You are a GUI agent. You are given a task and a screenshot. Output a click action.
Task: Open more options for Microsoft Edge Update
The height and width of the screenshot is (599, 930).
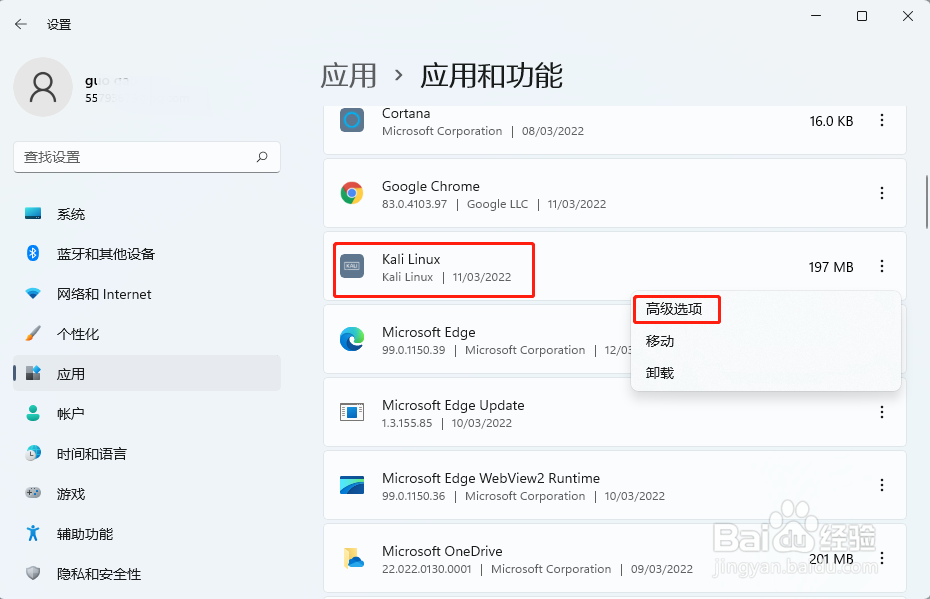(882, 412)
